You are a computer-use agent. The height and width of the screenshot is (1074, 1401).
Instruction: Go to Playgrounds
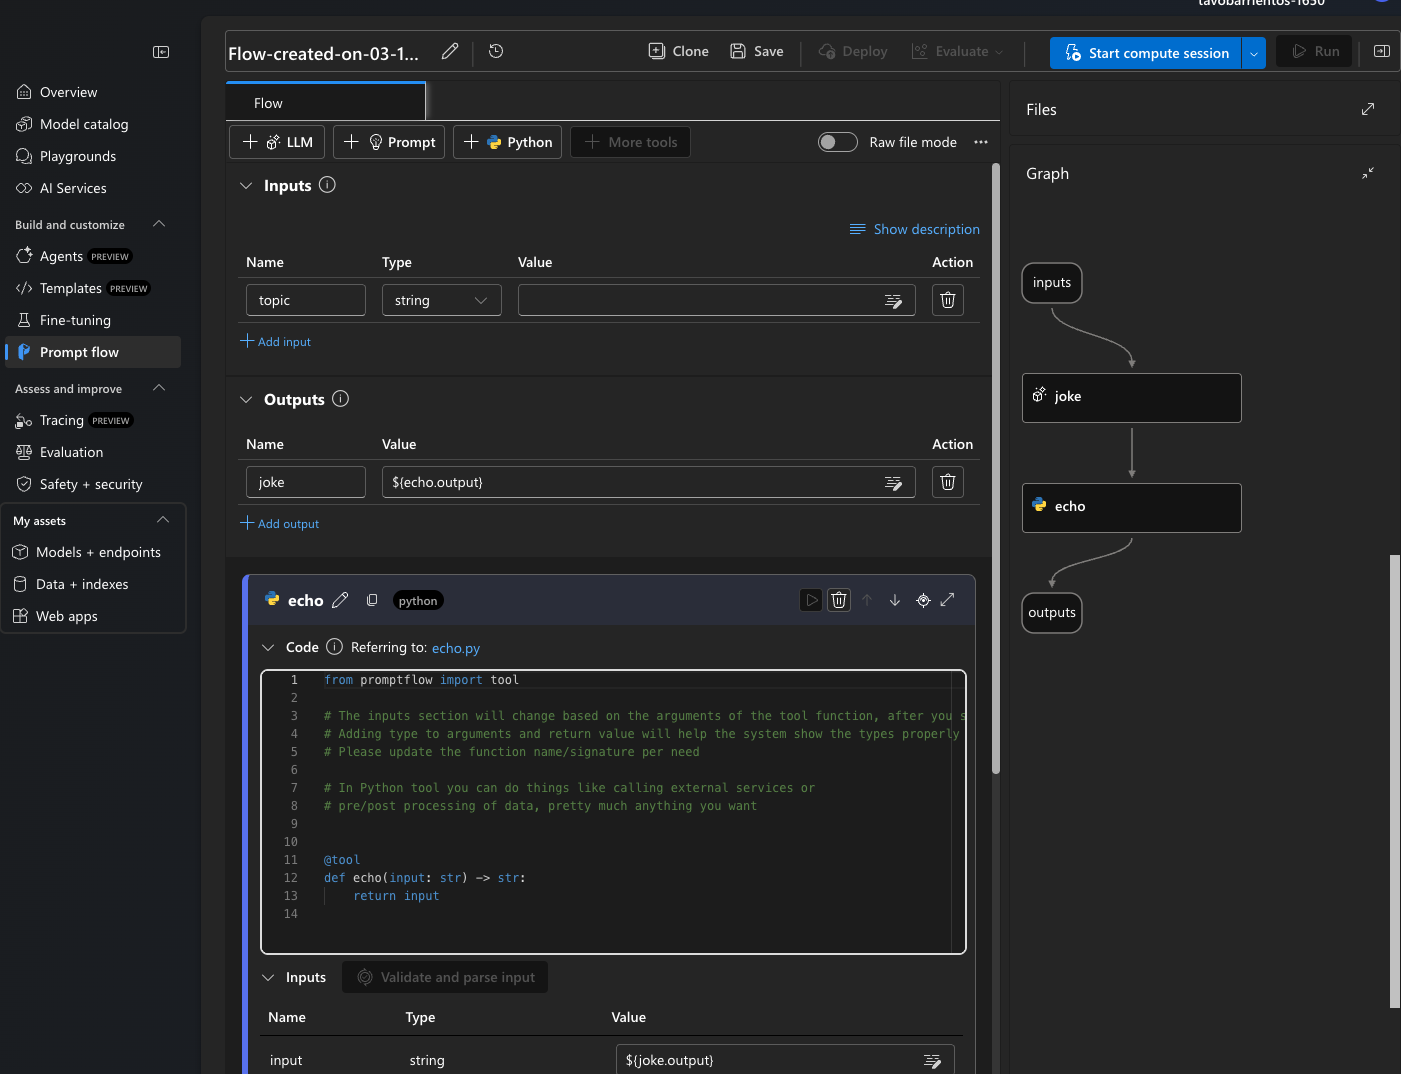93,156
